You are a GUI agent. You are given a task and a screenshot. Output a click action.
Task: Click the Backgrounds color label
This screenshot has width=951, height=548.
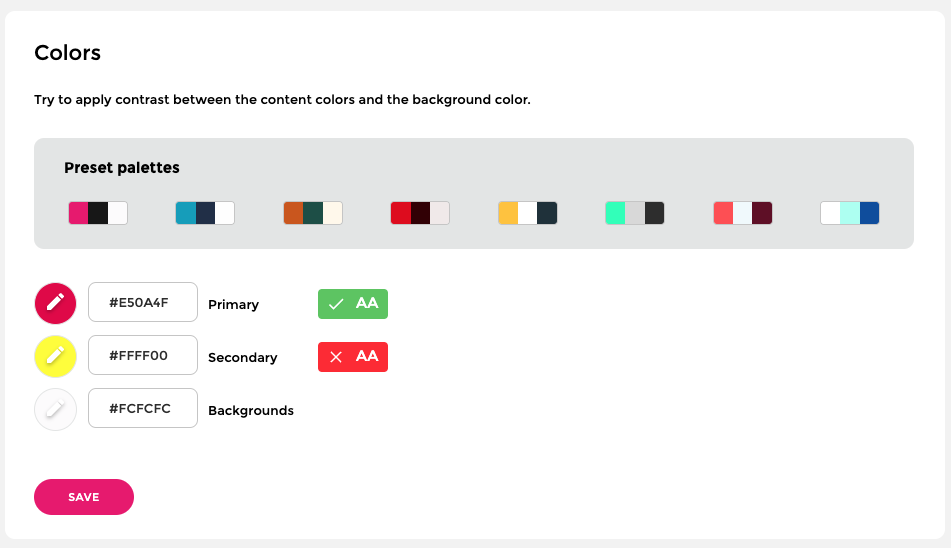coord(251,410)
